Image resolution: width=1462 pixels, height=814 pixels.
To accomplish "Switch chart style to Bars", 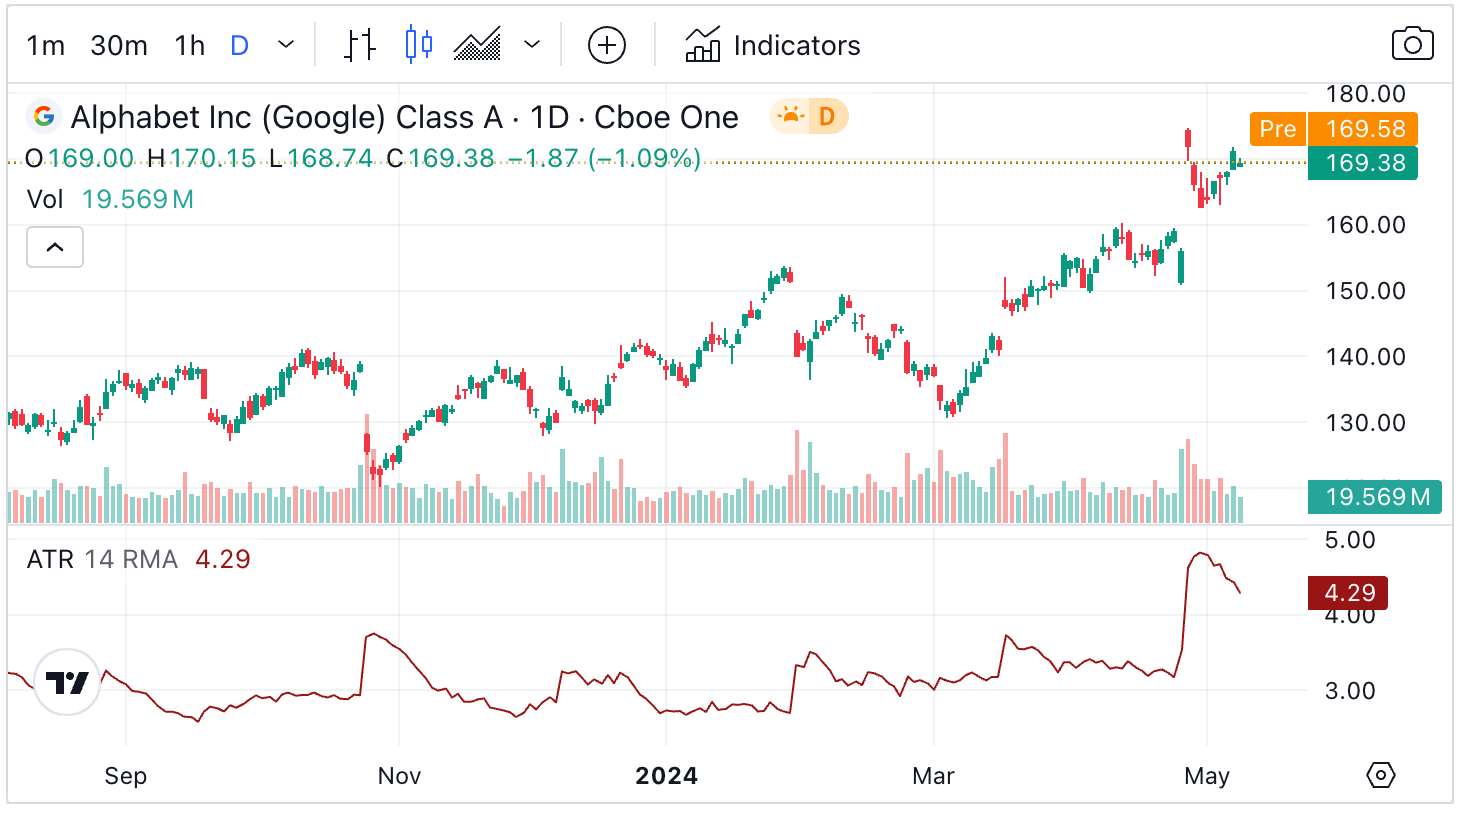I will pyautogui.click(x=360, y=45).
